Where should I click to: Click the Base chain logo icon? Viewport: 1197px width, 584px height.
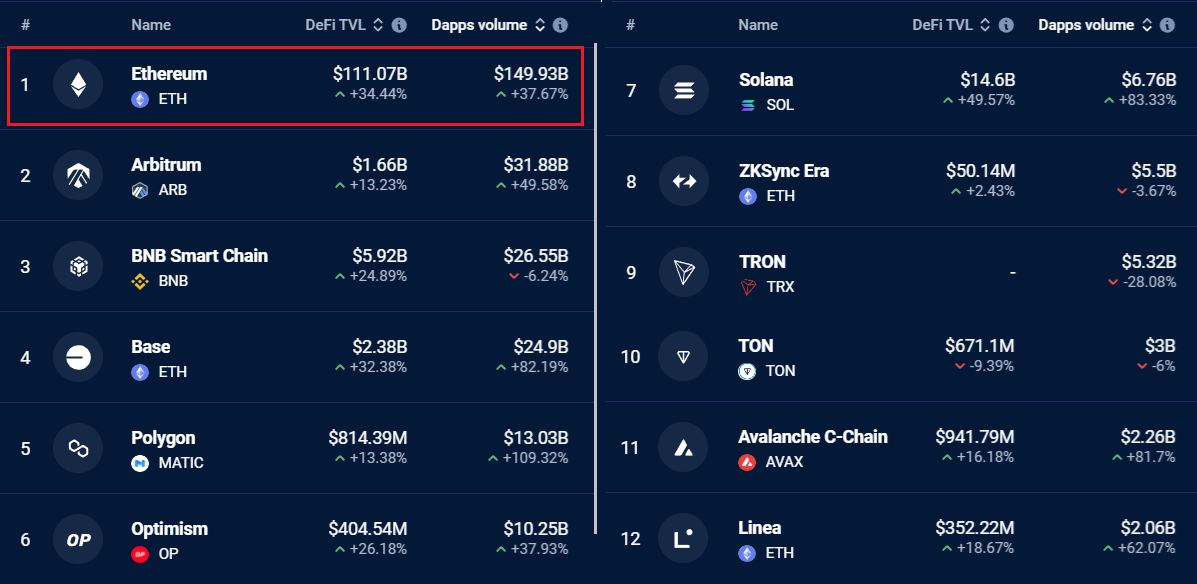pos(78,357)
